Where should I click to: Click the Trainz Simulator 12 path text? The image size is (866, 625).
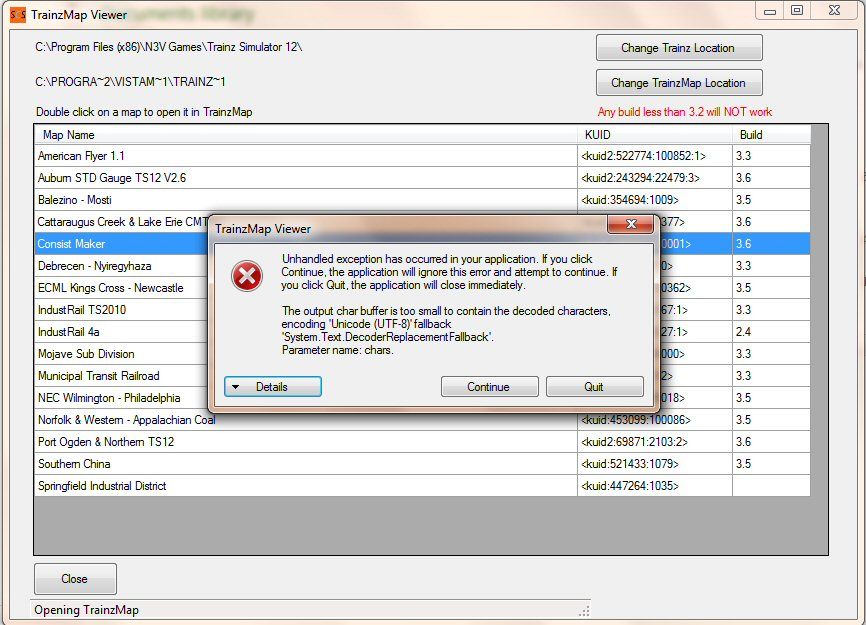click(169, 47)
